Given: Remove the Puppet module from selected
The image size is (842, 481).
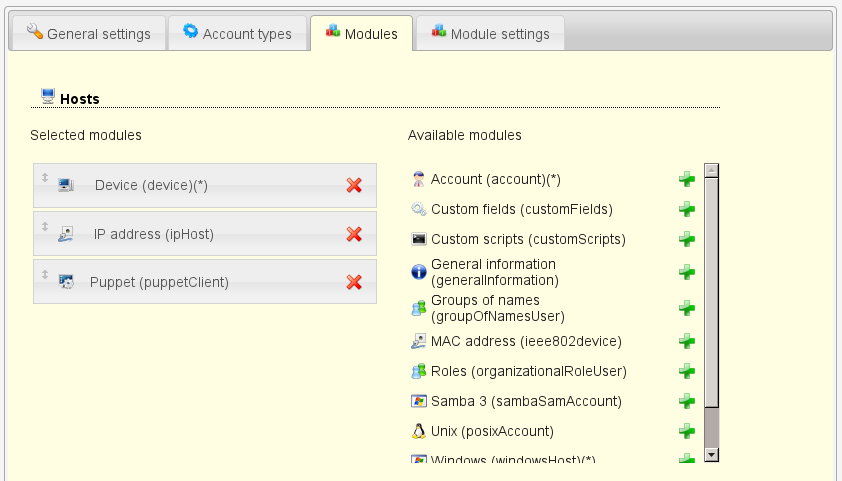Looking at the screenshot, I should point(354,282).
